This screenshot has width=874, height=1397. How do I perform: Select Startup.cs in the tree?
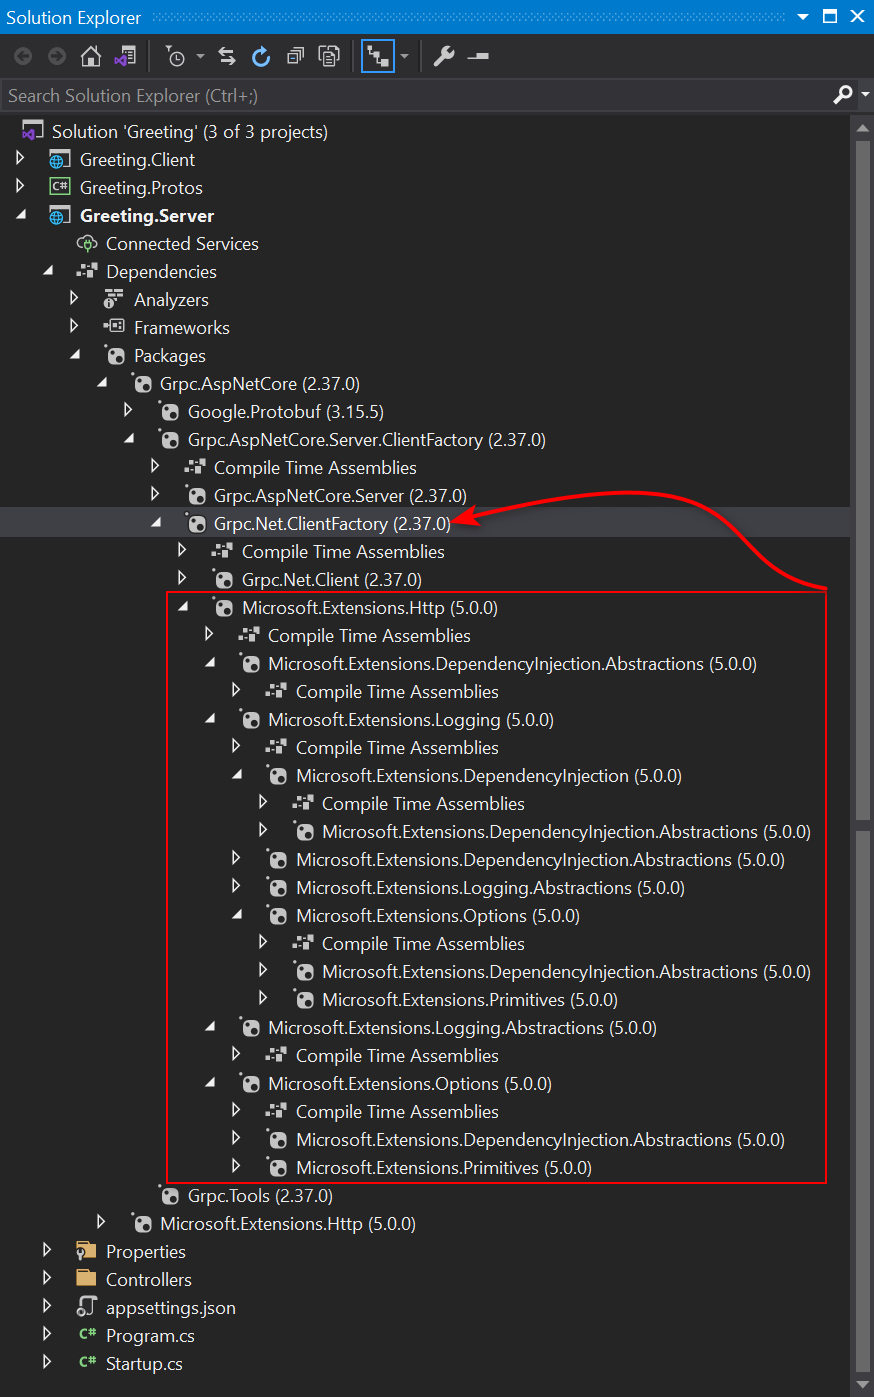[x=144, y=1363]
